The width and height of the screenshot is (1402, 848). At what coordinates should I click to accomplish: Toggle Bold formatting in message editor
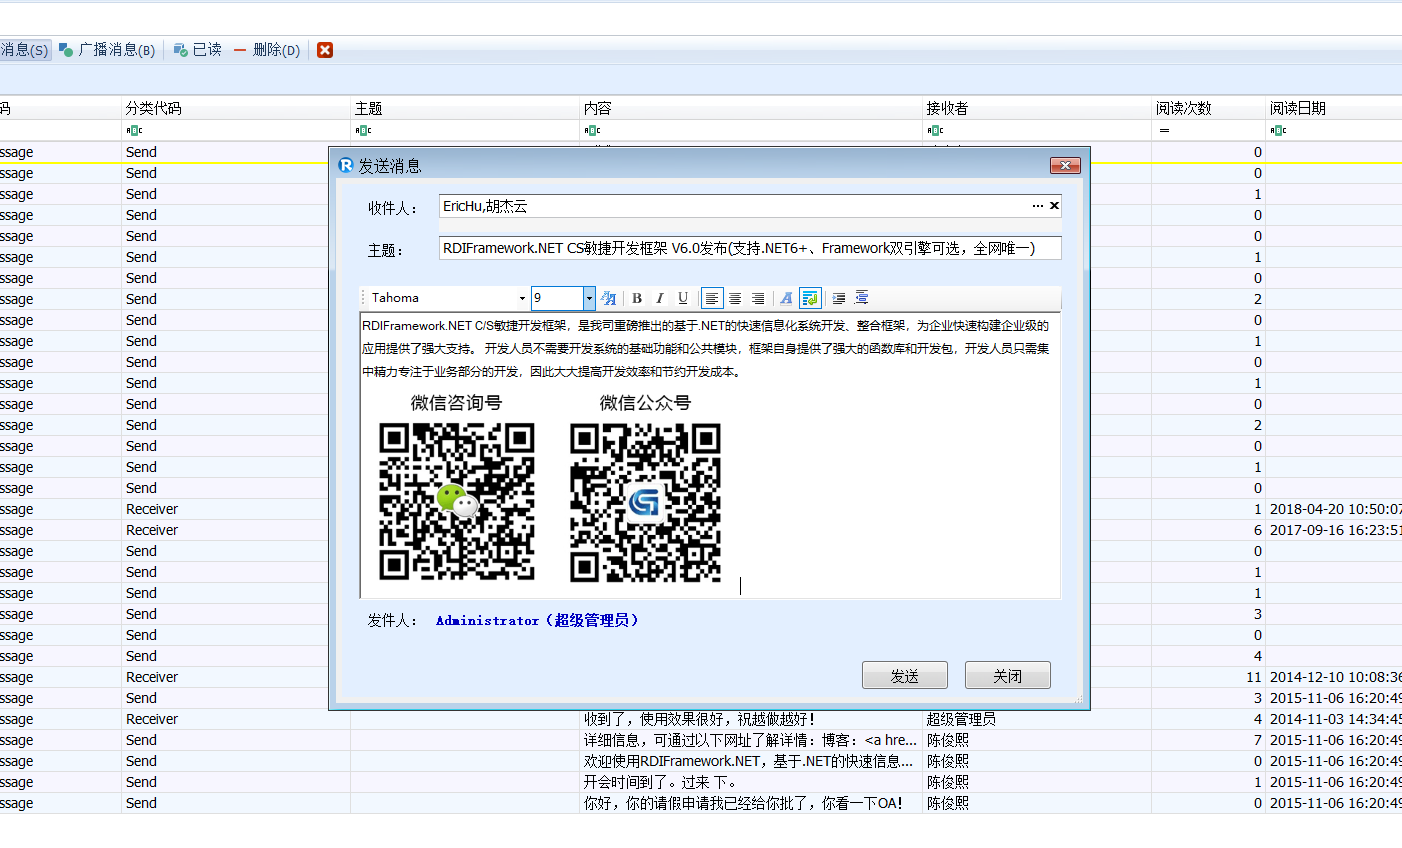tap(637, 298)
